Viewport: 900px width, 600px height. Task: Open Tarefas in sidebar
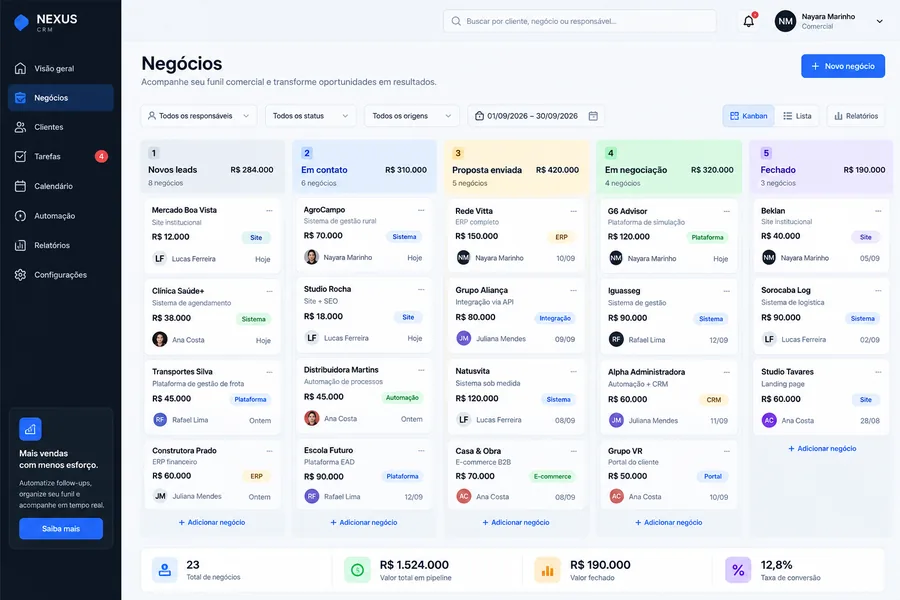61,156
